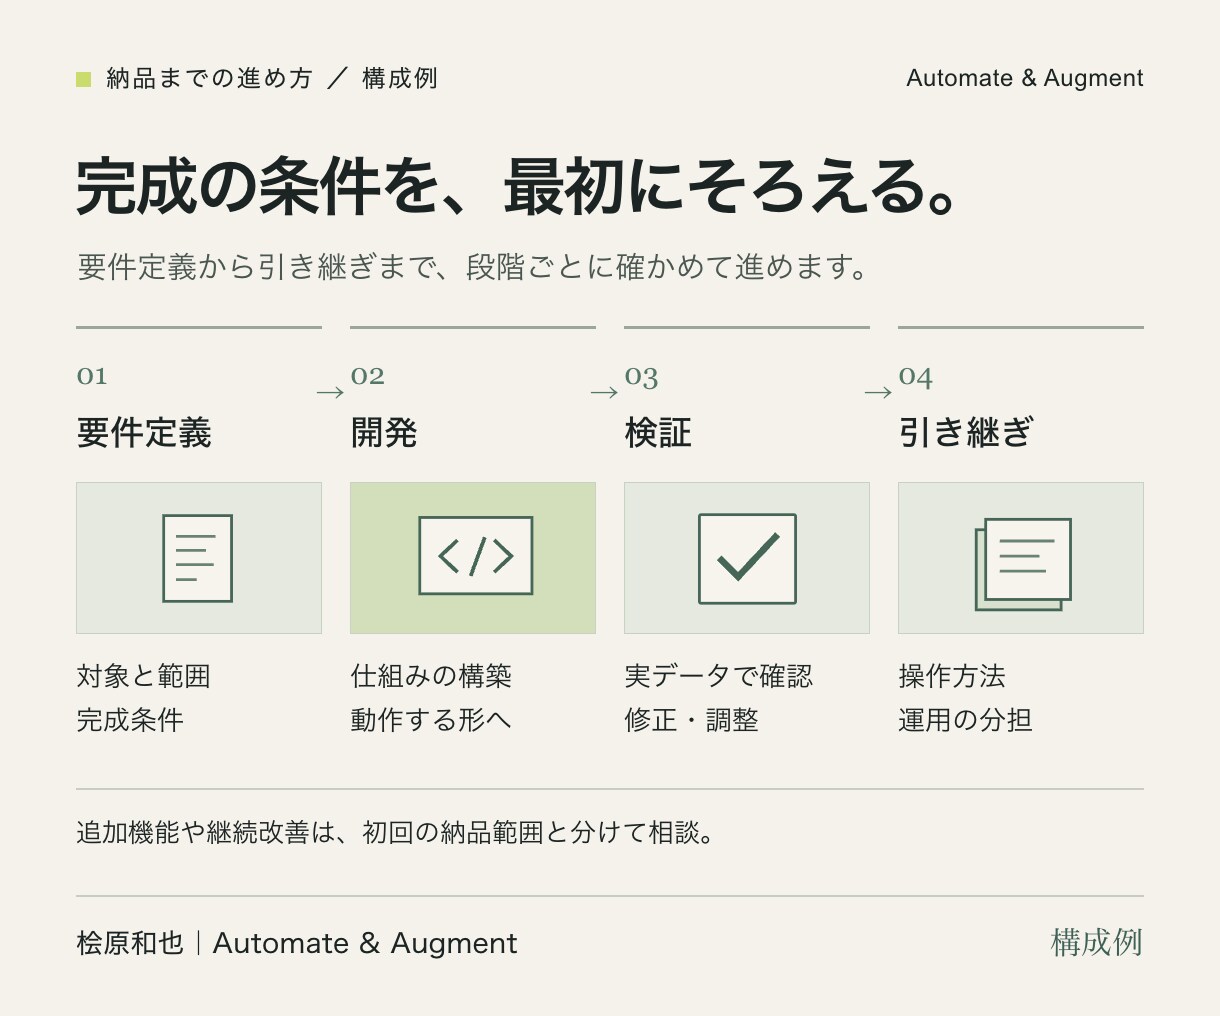1220x1016 pixels.
Task: Click the text 実データで確認
Action: tap(719, 676)
